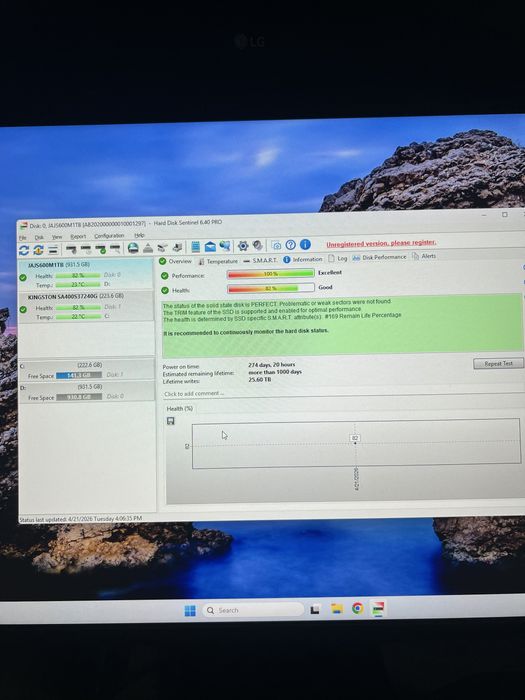Open the Report menu
The height and width of the screenshot is (700, 525).
click(x=78, y=237)
